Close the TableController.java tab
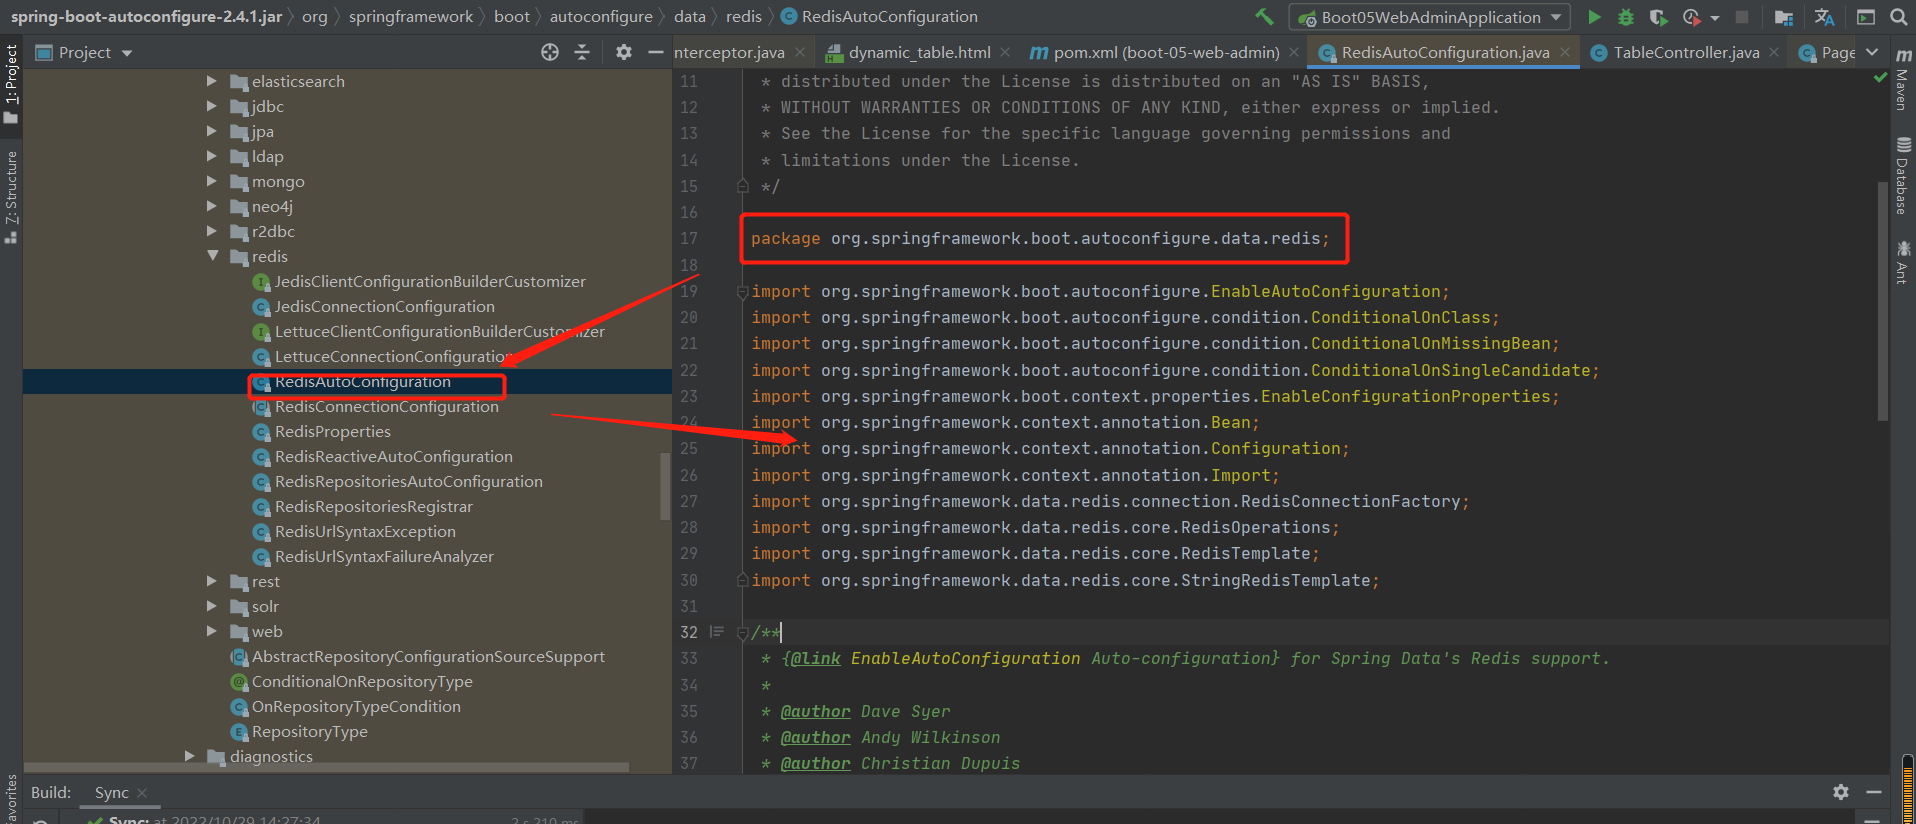 1774,52
